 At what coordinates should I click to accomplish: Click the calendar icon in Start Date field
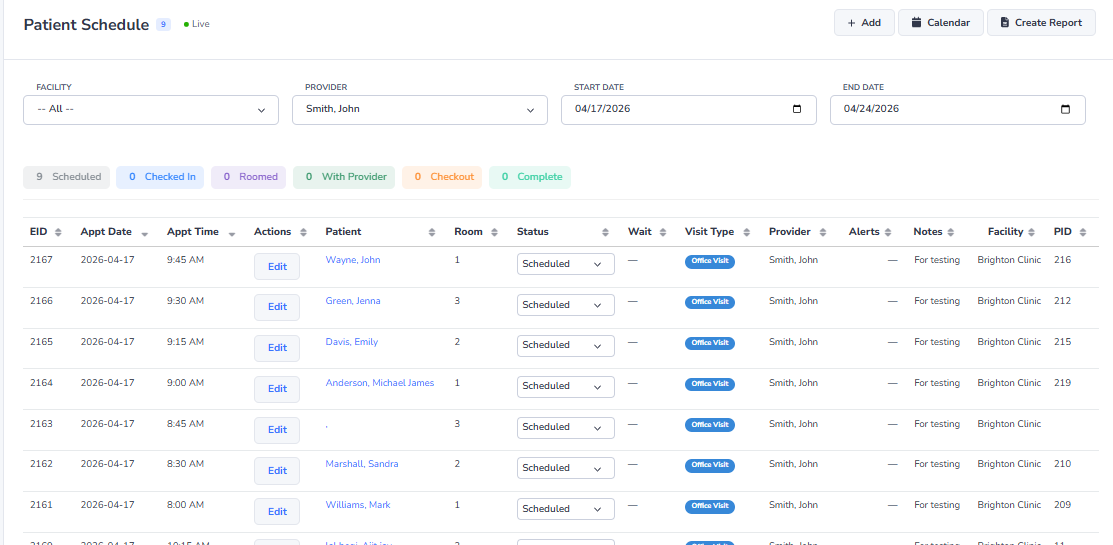[x=797, y=110]
